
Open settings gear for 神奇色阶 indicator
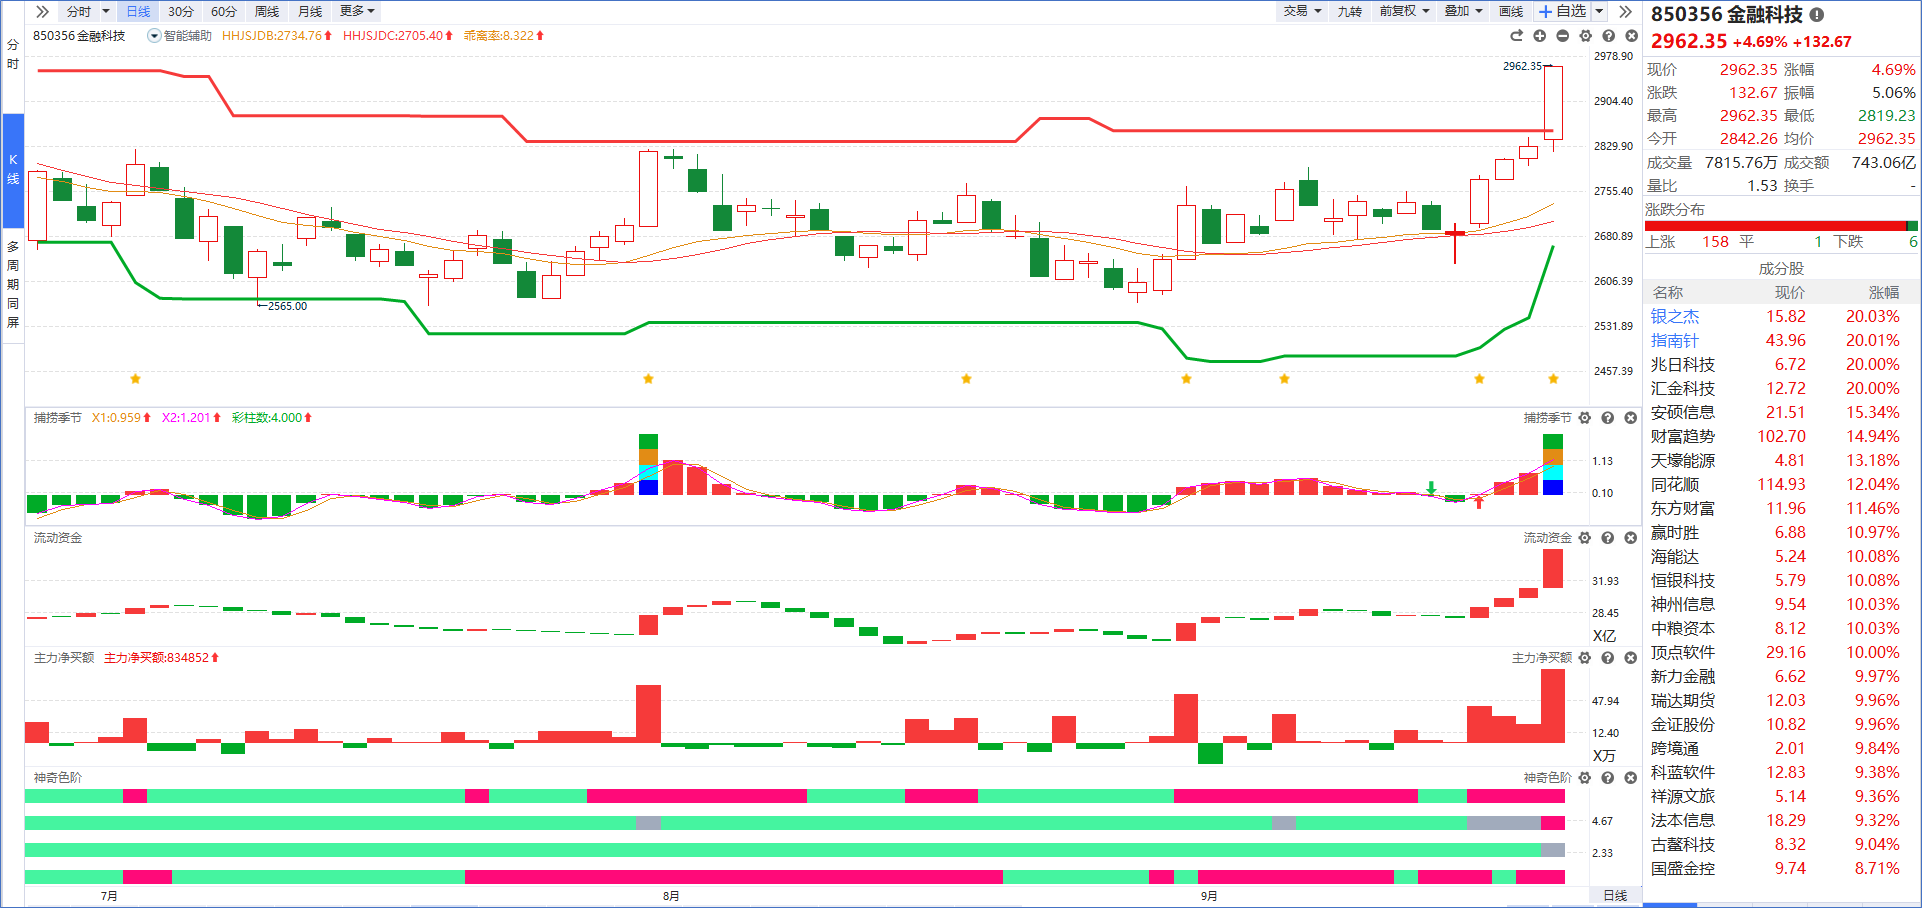pos(1585,778)
